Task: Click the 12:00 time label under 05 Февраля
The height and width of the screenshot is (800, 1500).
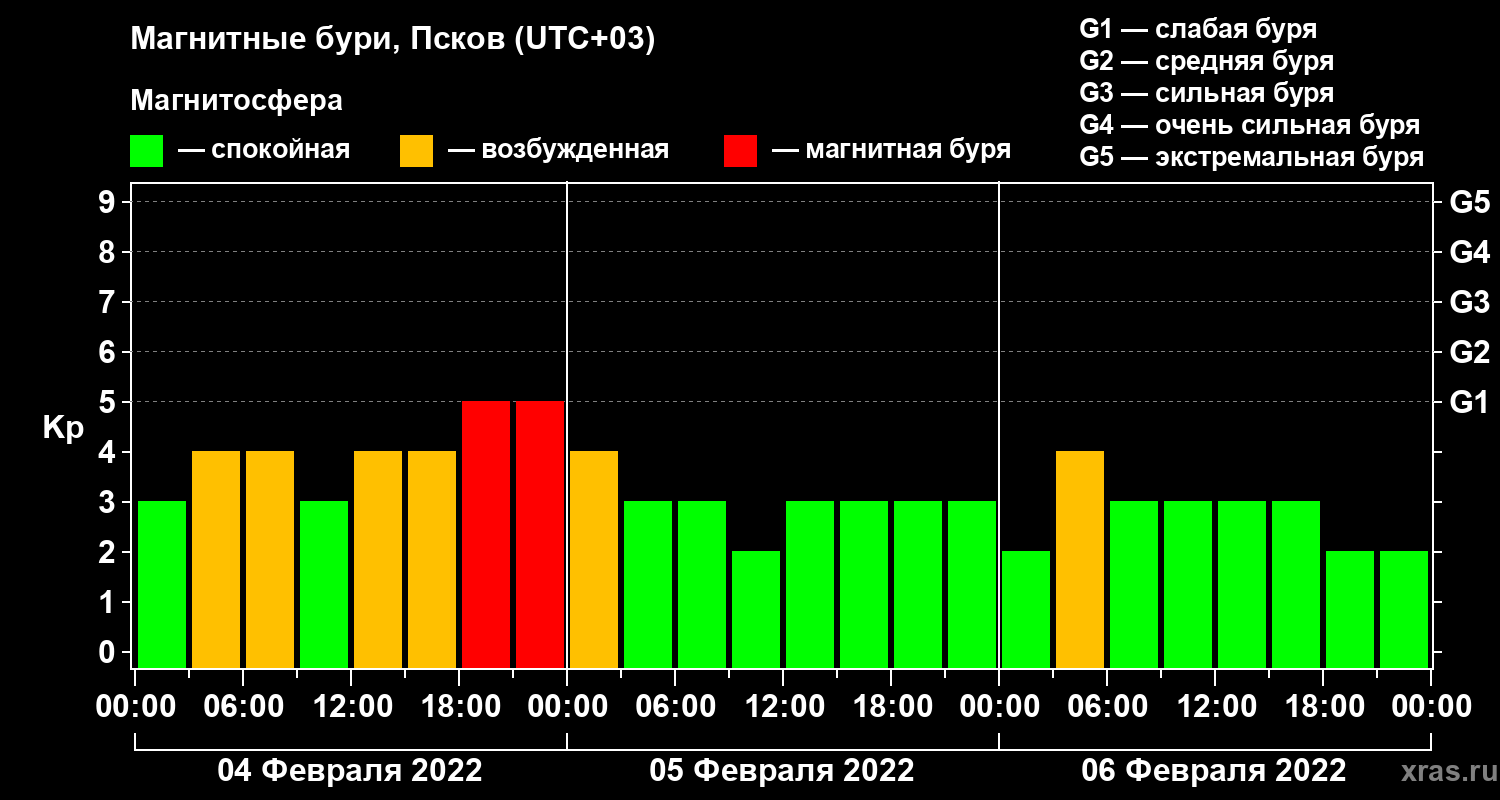Action: (783, 707)
